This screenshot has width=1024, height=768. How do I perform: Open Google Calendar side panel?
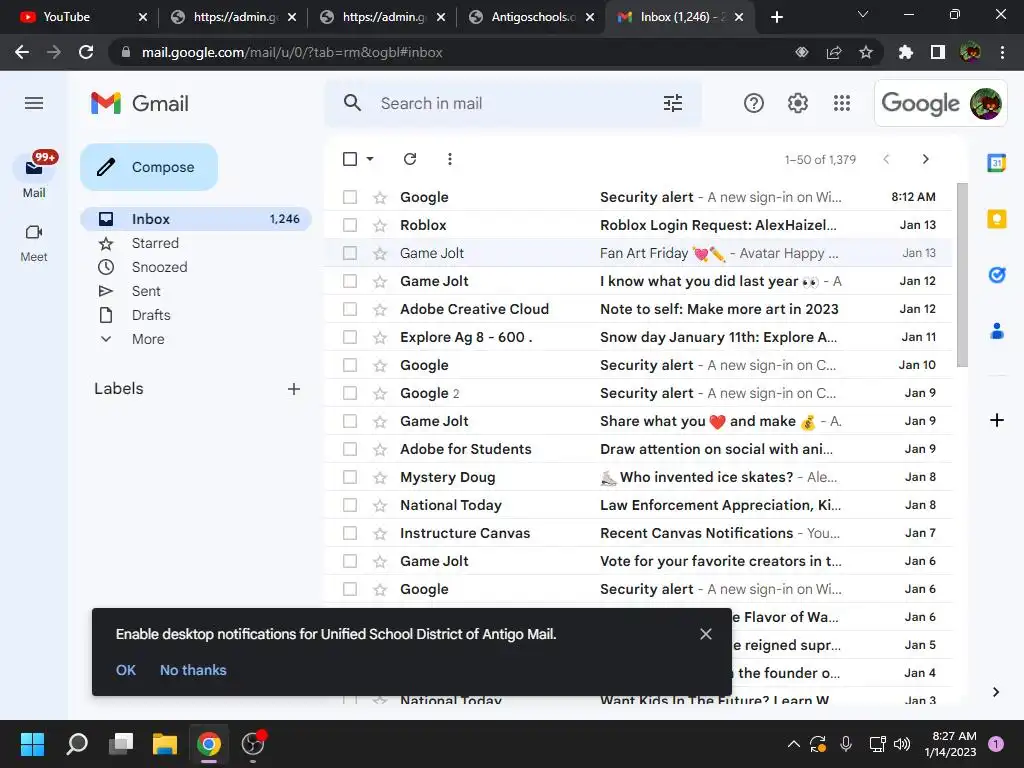997,163
